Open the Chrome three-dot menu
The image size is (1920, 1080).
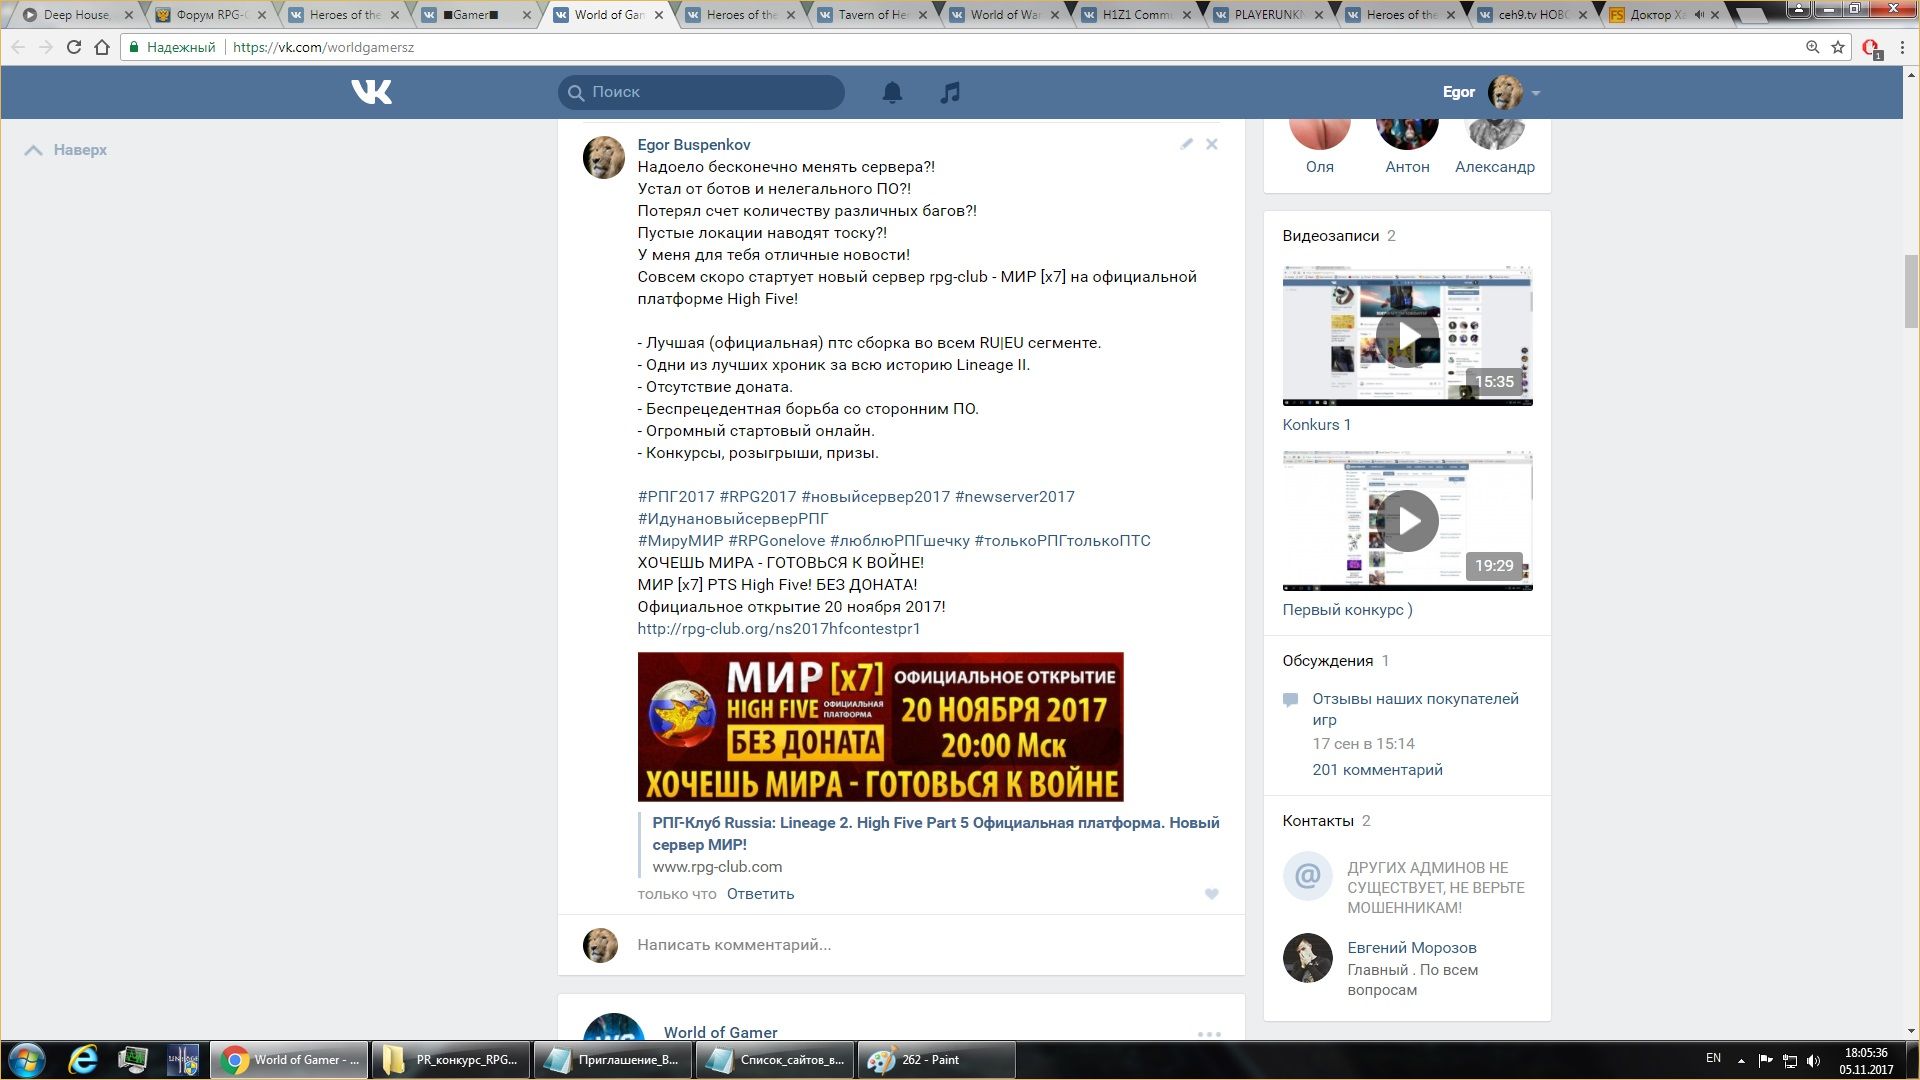(1902, 47)
